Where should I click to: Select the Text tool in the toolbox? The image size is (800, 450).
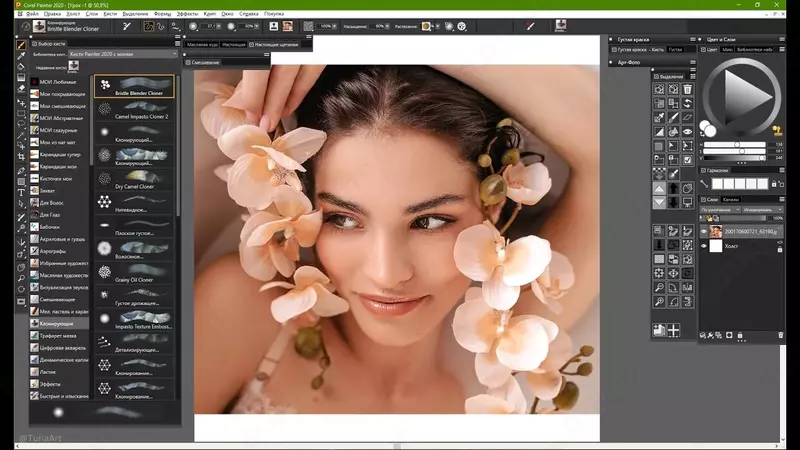pyautogui.click(x=21, y=192)
